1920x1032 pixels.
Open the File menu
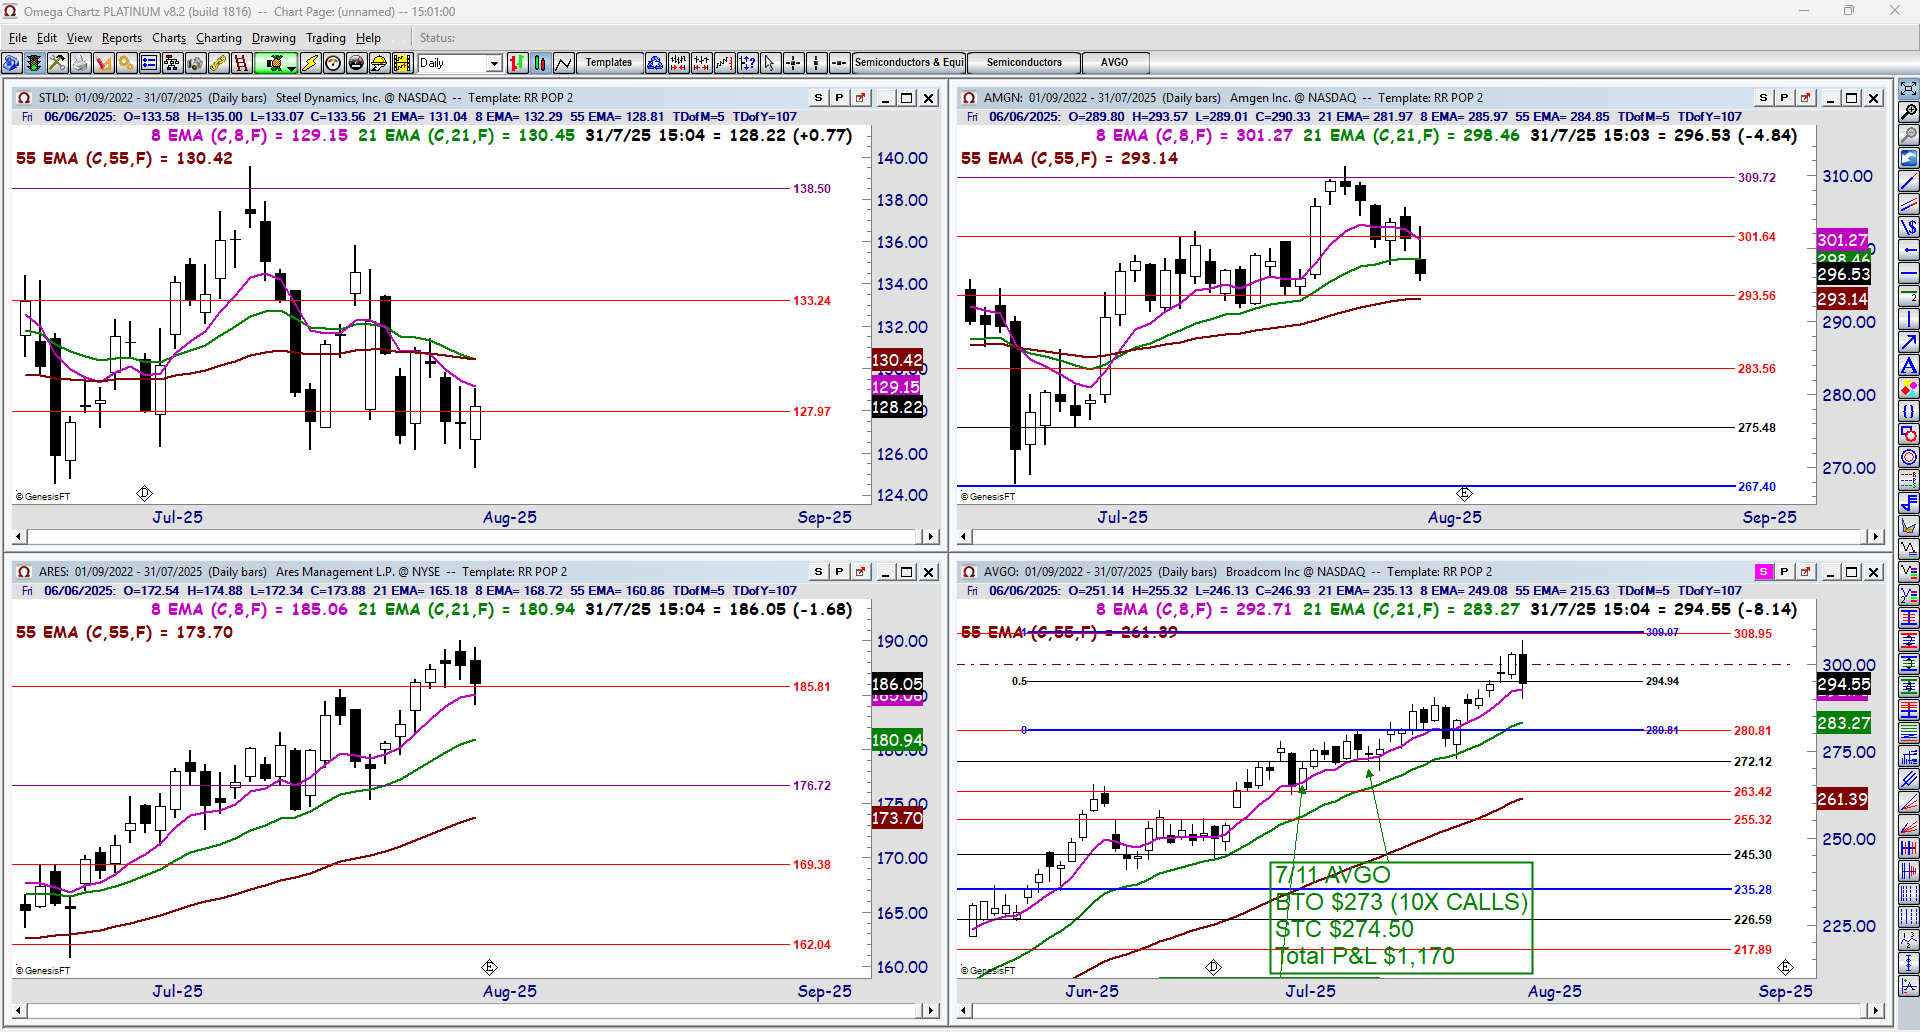click(18, 38)
